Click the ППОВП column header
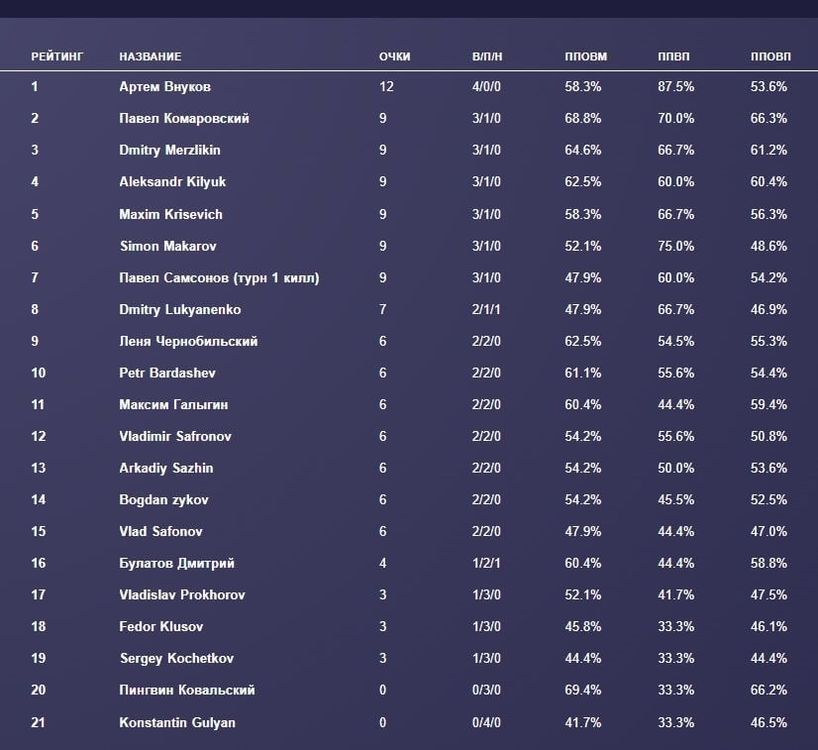The height and width of the screenshot is (750, 818). [770, 57]
